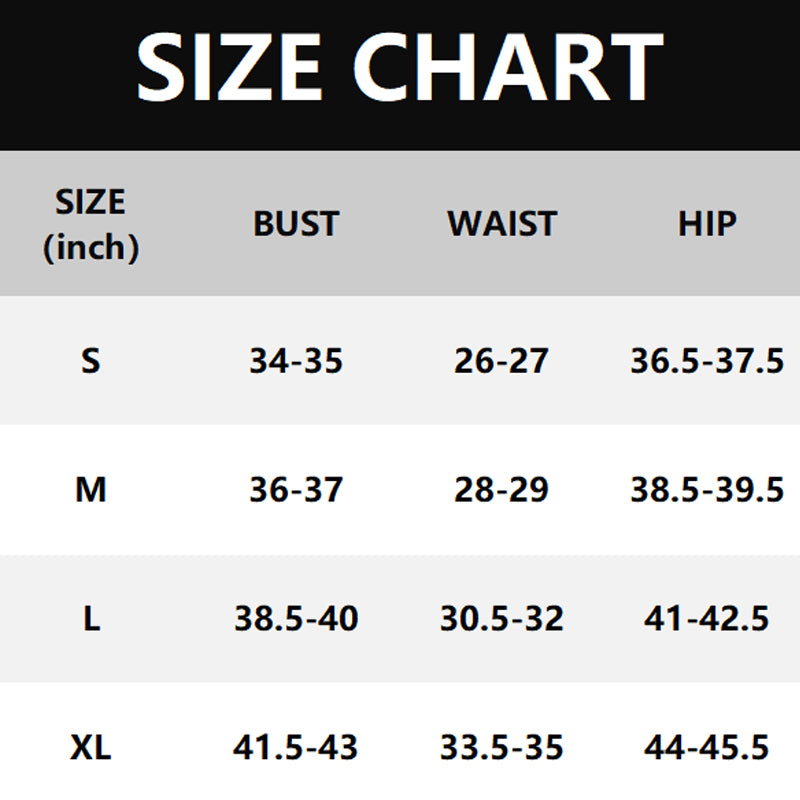This screenshot has height=800, width=800.
Task: Click the HIP column header
Action: click(707, 224)
